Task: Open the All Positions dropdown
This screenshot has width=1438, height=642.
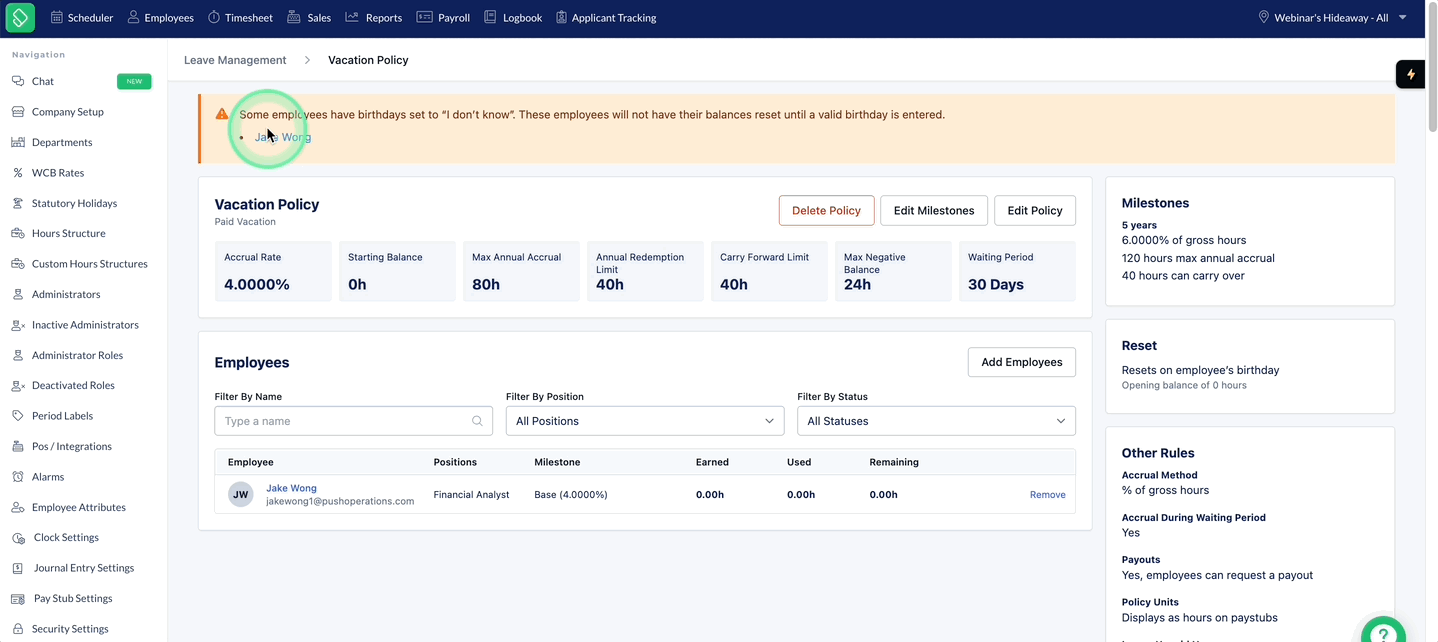Action: 645,421
